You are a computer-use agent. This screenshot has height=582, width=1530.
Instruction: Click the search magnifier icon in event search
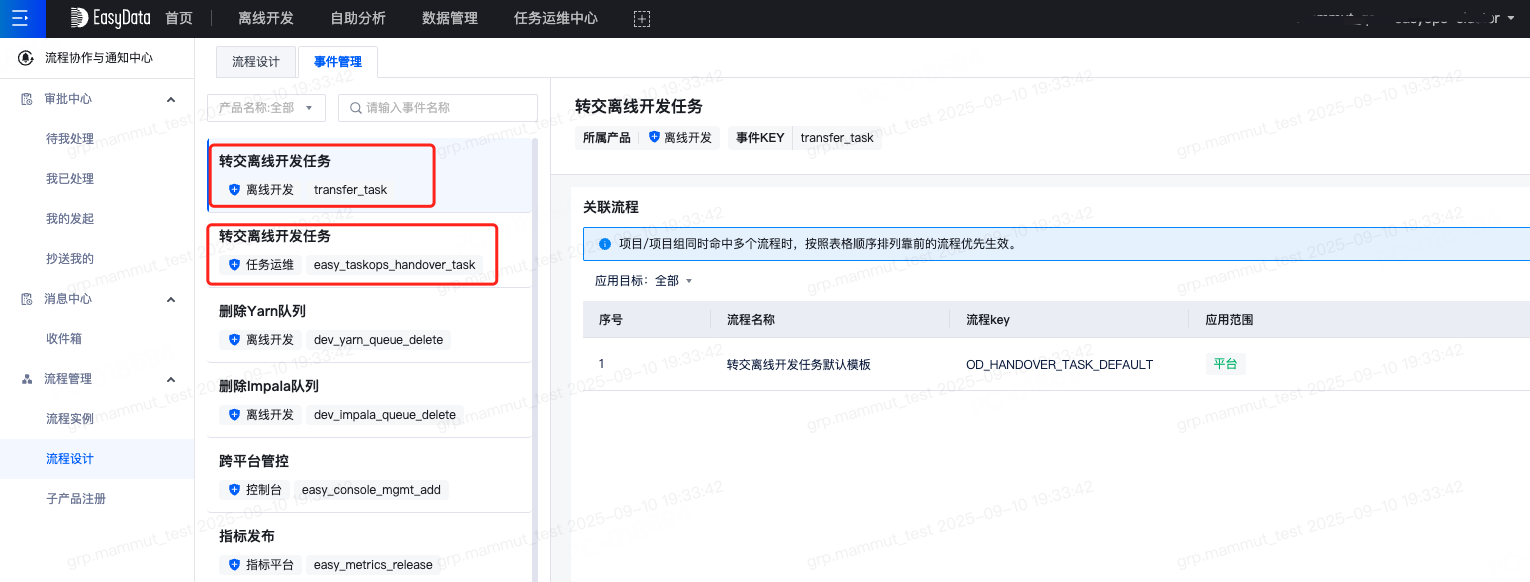click(355, 108)
